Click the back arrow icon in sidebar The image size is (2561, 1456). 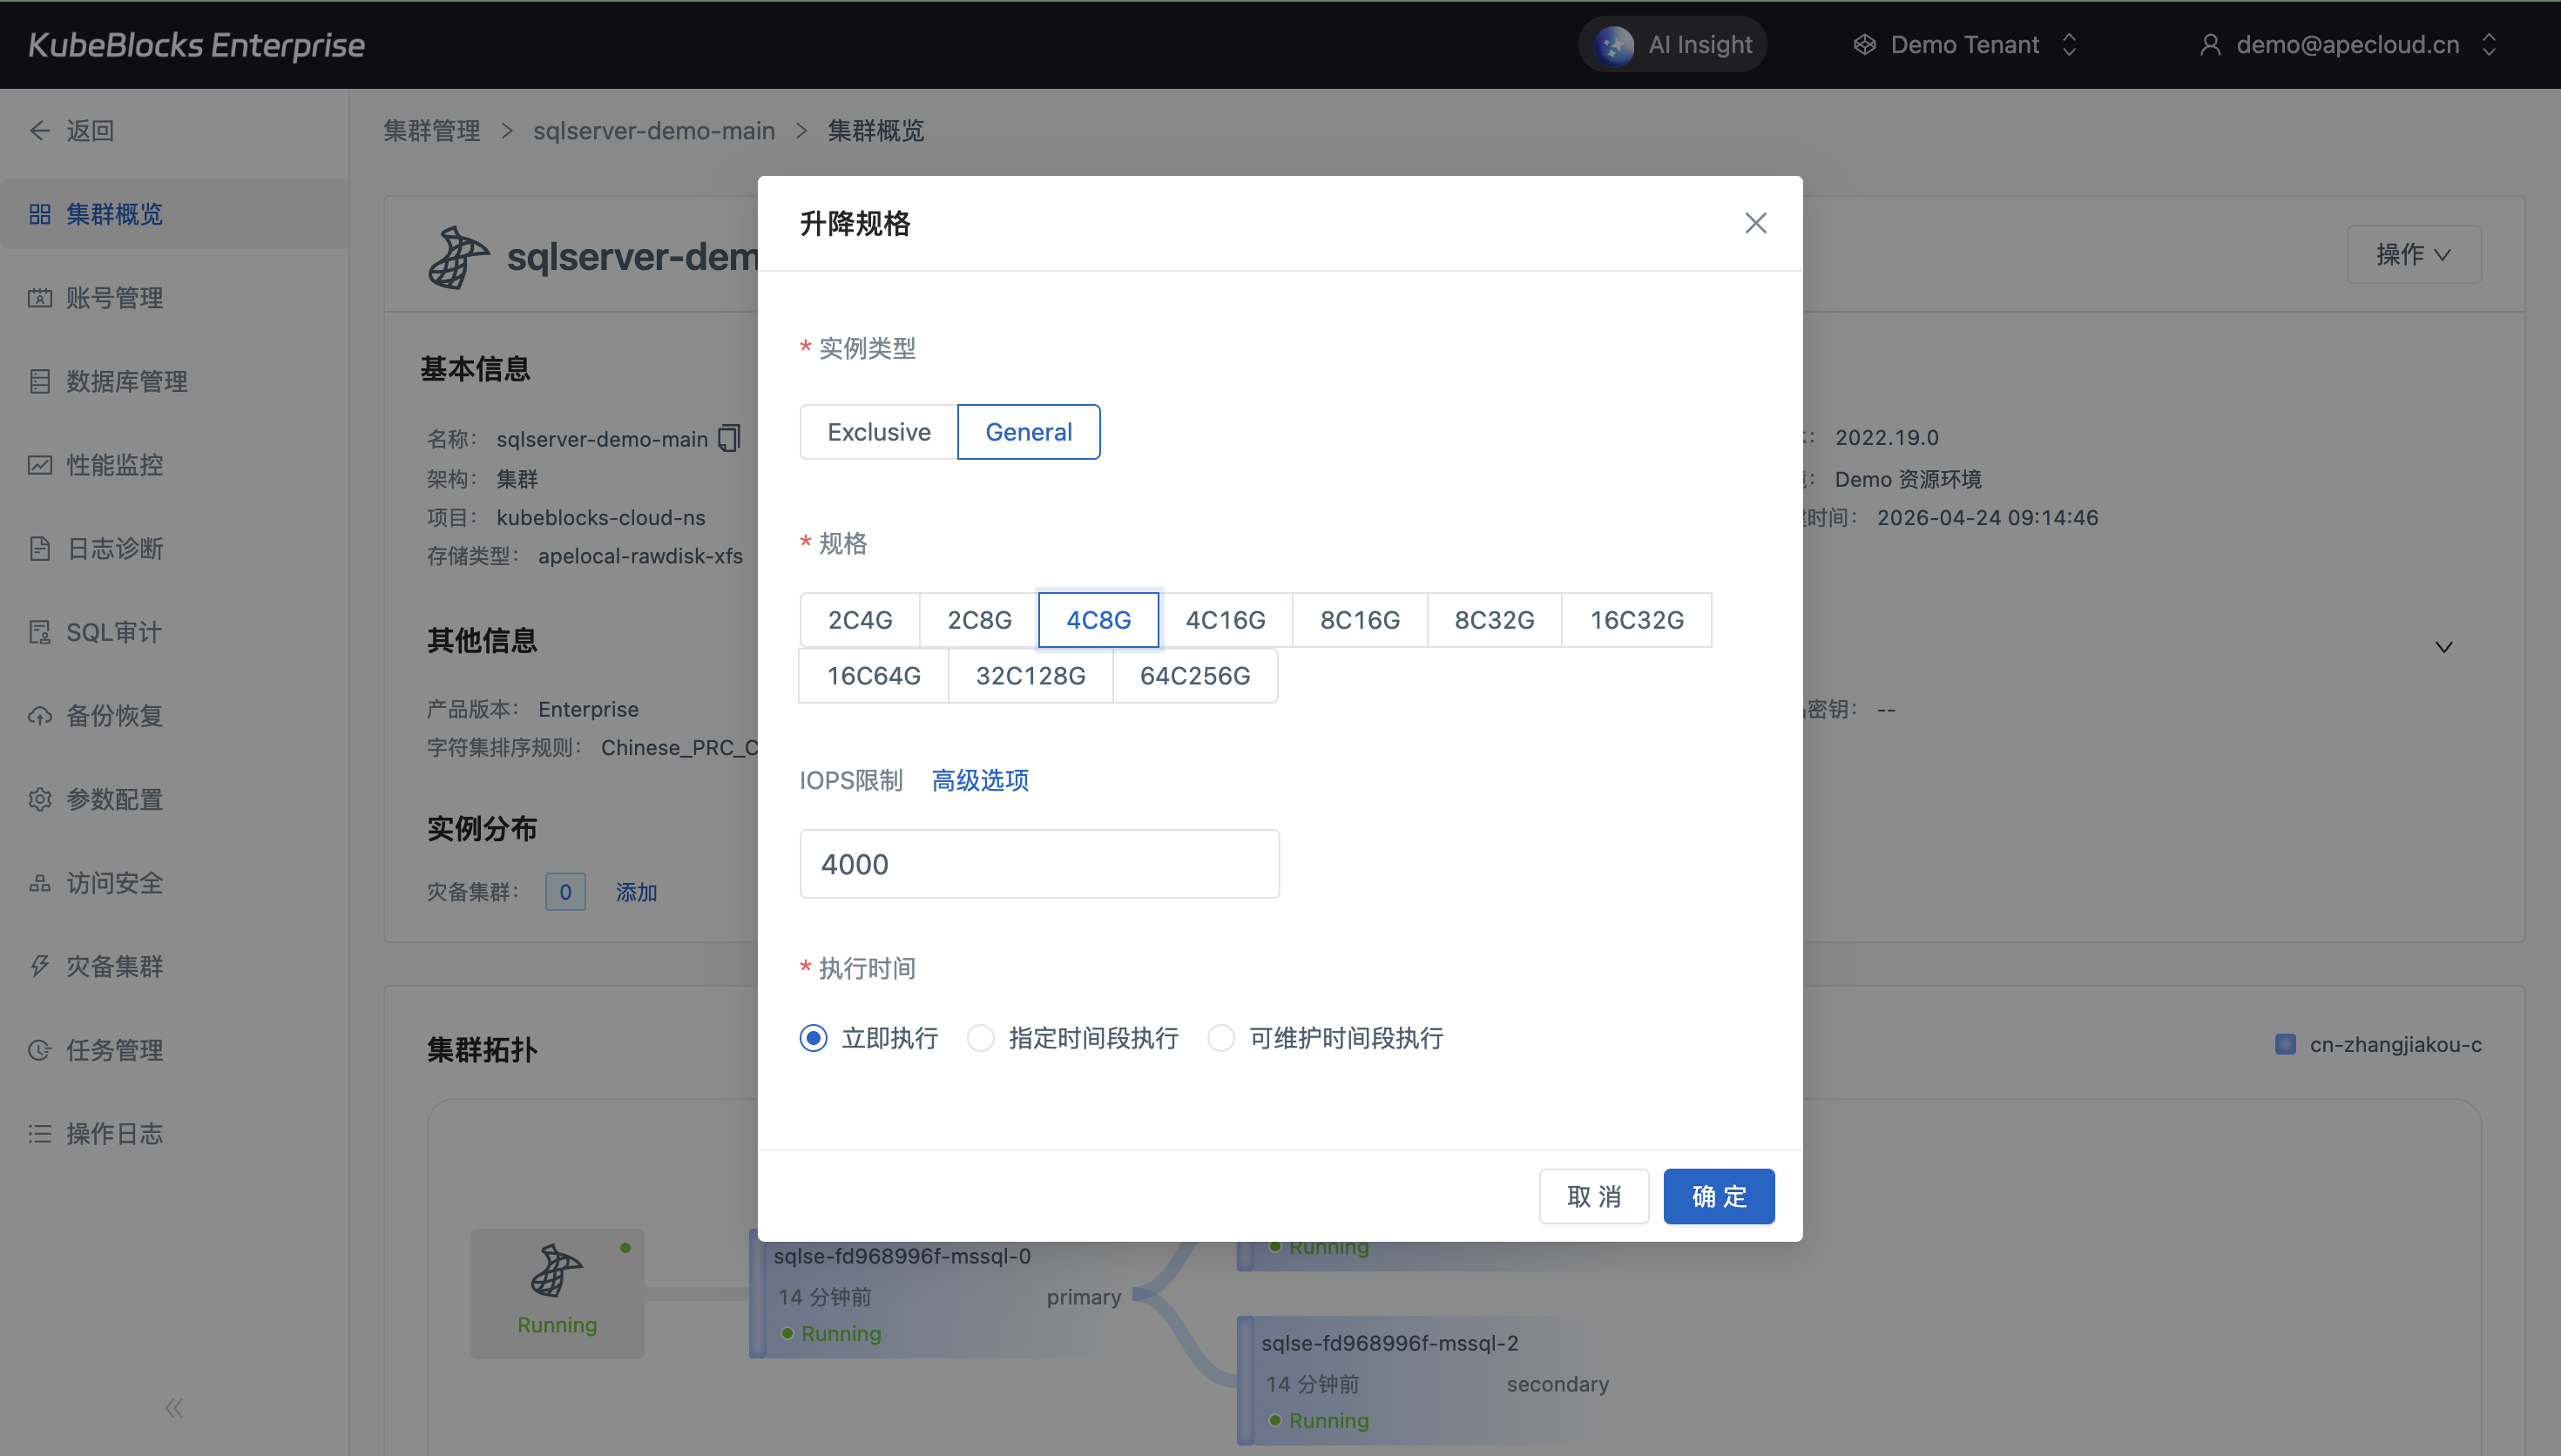40,130
